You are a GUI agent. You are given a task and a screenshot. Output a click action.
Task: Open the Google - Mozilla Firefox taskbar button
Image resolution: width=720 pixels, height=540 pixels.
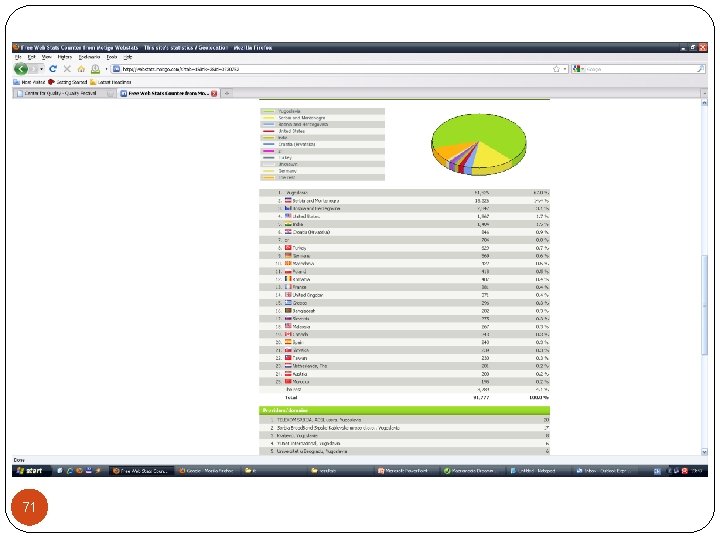[206, 471]
